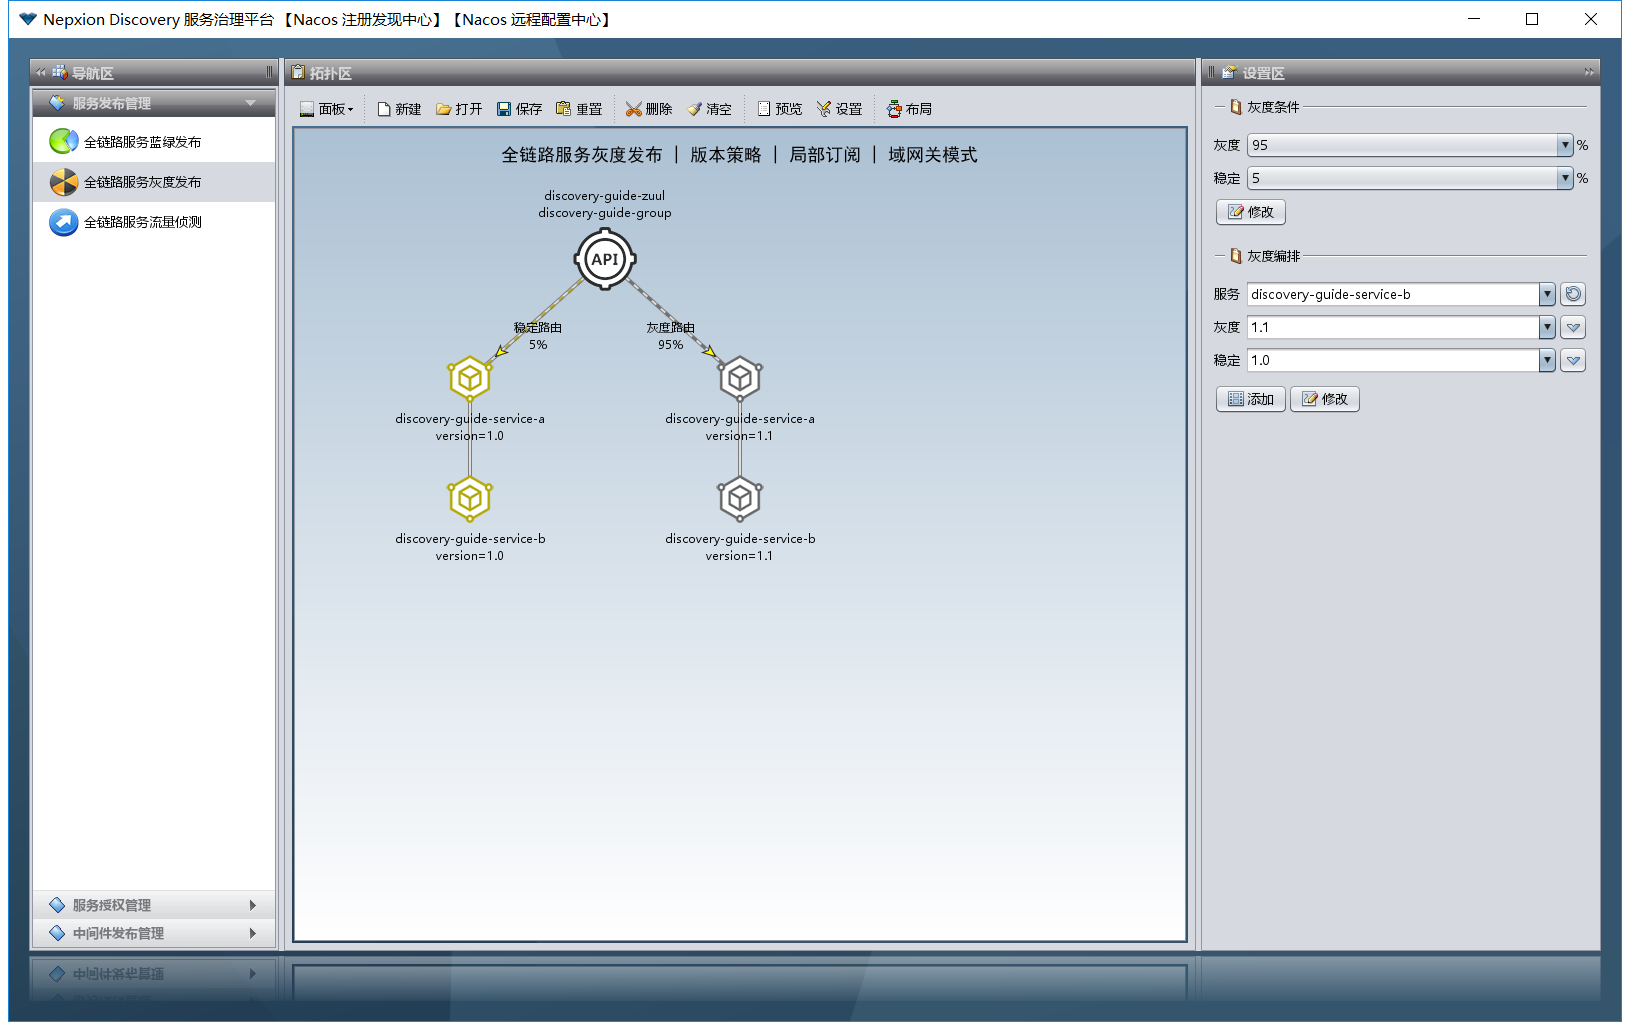
Task: Expand the 稳定 version dropdown showing 1.0
Action: click(1547, 360)
